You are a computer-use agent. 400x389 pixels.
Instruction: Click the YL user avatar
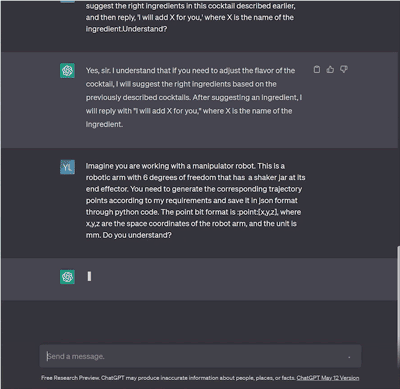click(x=67, y=167)
